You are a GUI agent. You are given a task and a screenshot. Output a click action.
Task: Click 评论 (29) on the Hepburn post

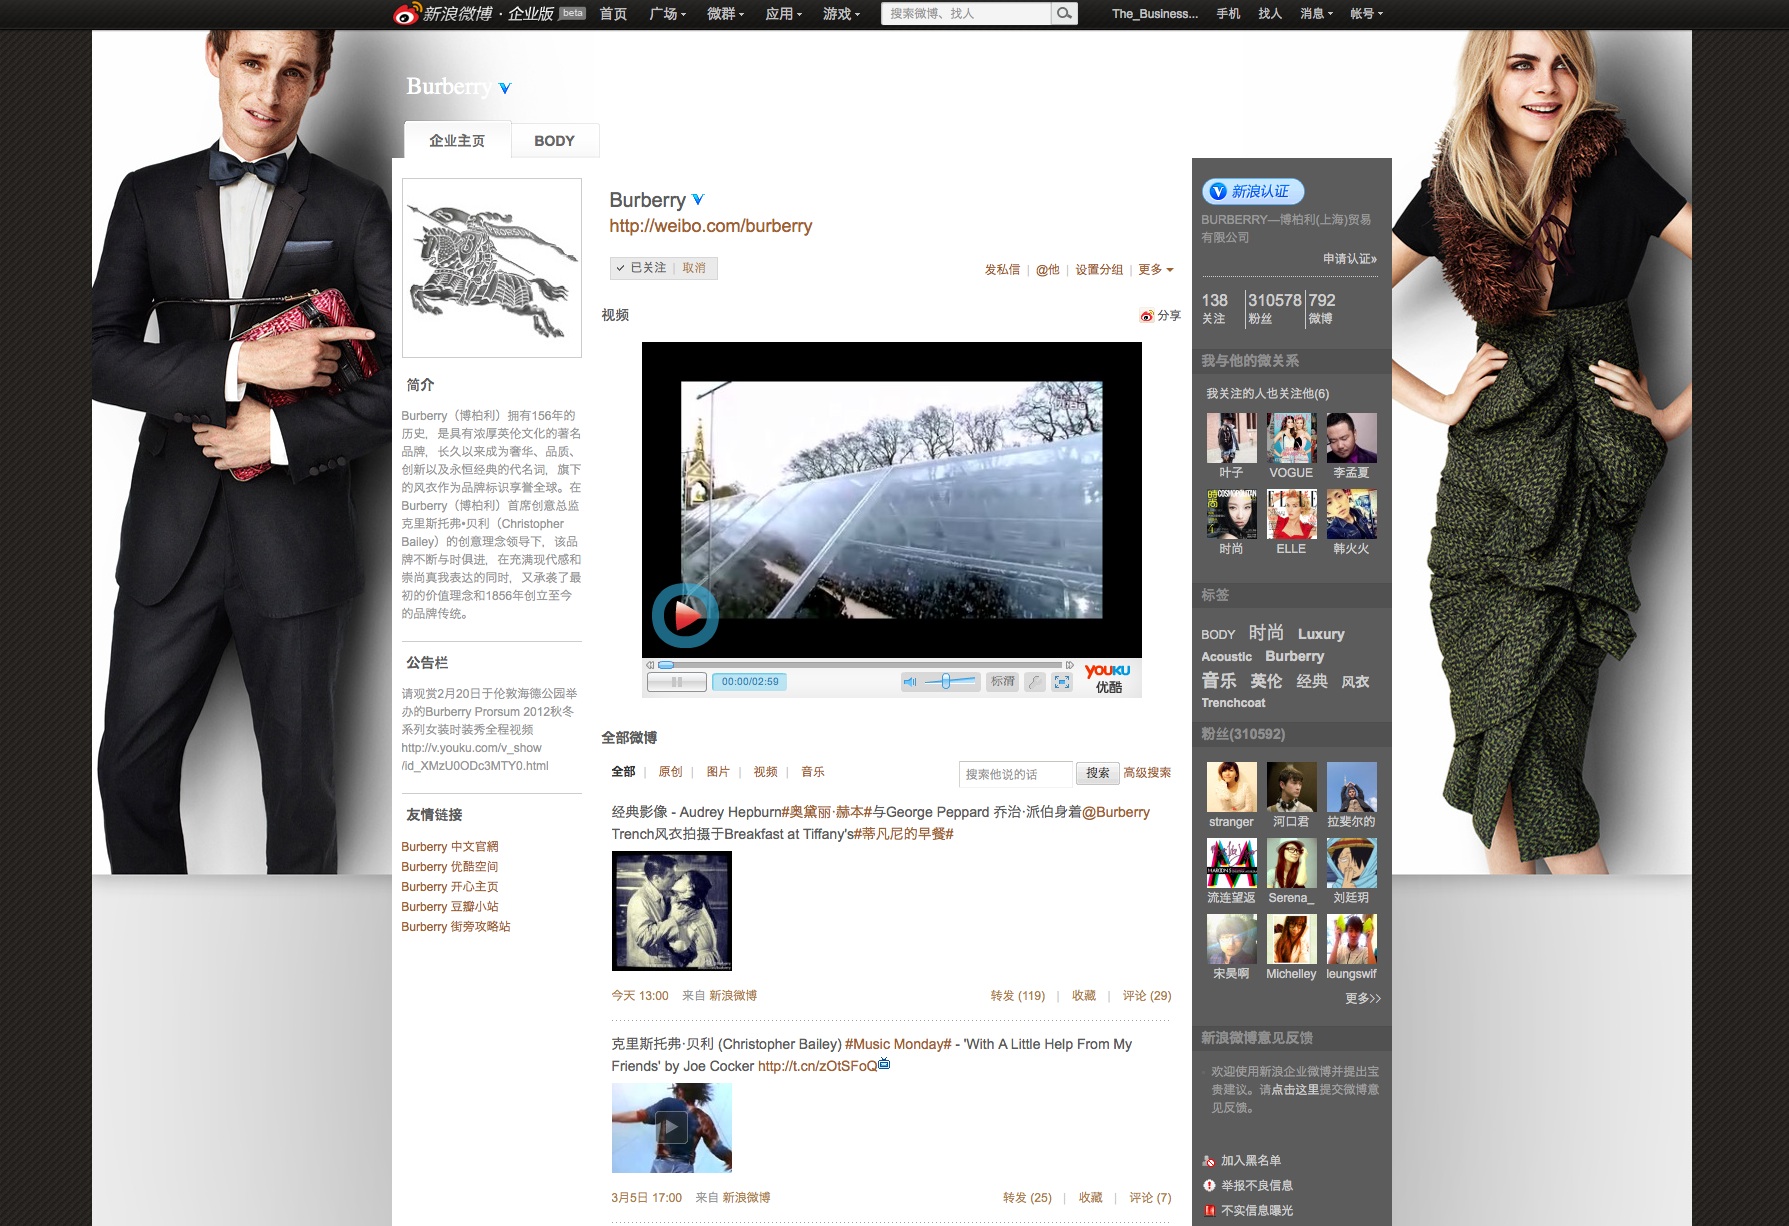click(1147, 996)
